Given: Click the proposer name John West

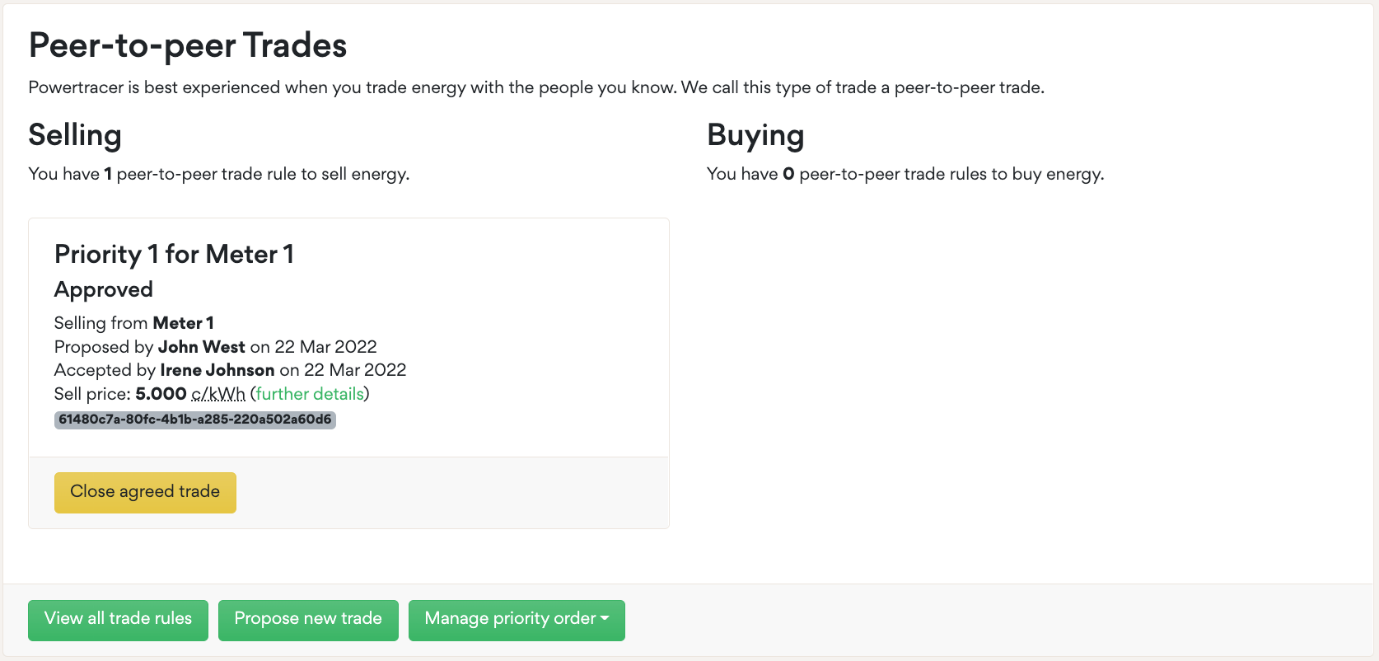Looking at the screenshot, I should pyautogui.click(x=202, y=348).
